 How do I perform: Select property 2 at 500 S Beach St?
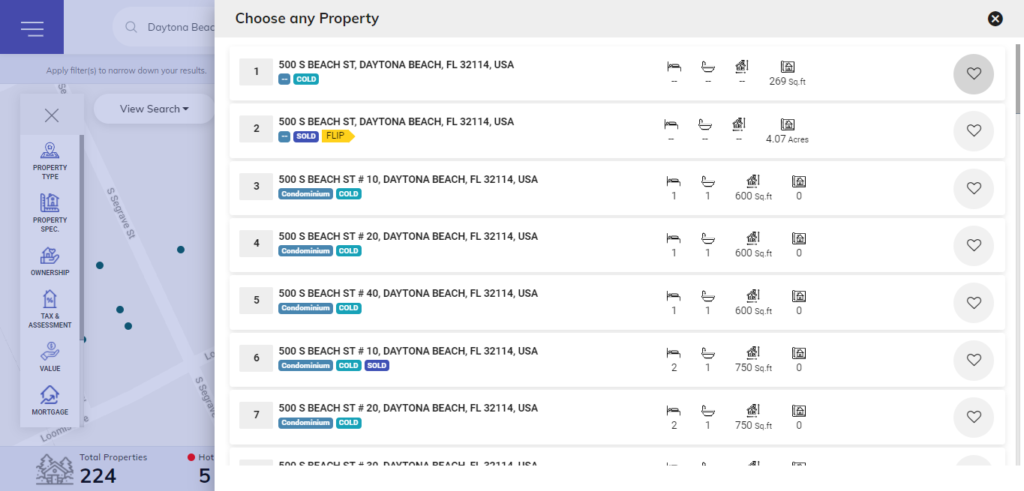tap(617, 131)
